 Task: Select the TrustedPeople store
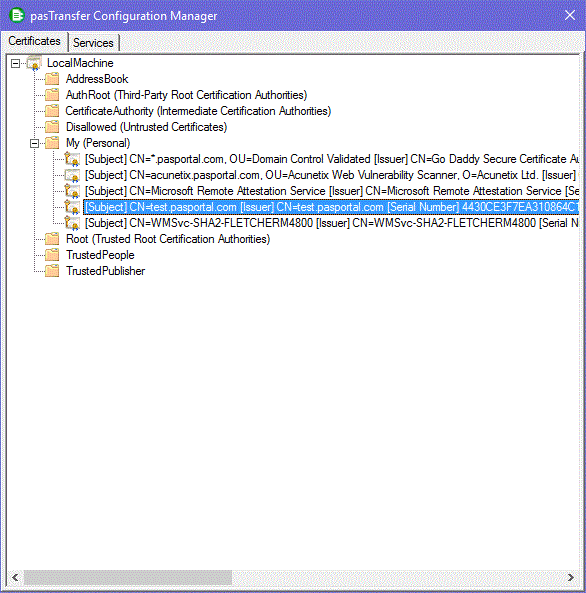click(x=100, y=255)
